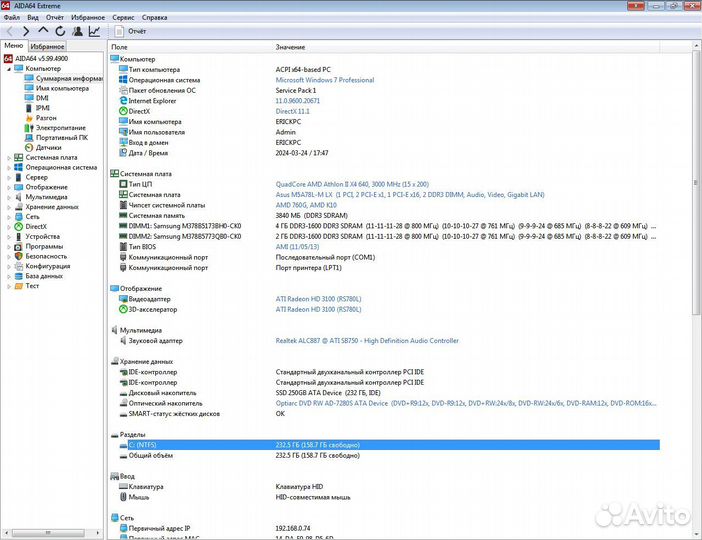The height and width of the screenshot is (540, 702).
Task: Click the scroll right arrow in tree pane
Action: (x=98, y=533)
